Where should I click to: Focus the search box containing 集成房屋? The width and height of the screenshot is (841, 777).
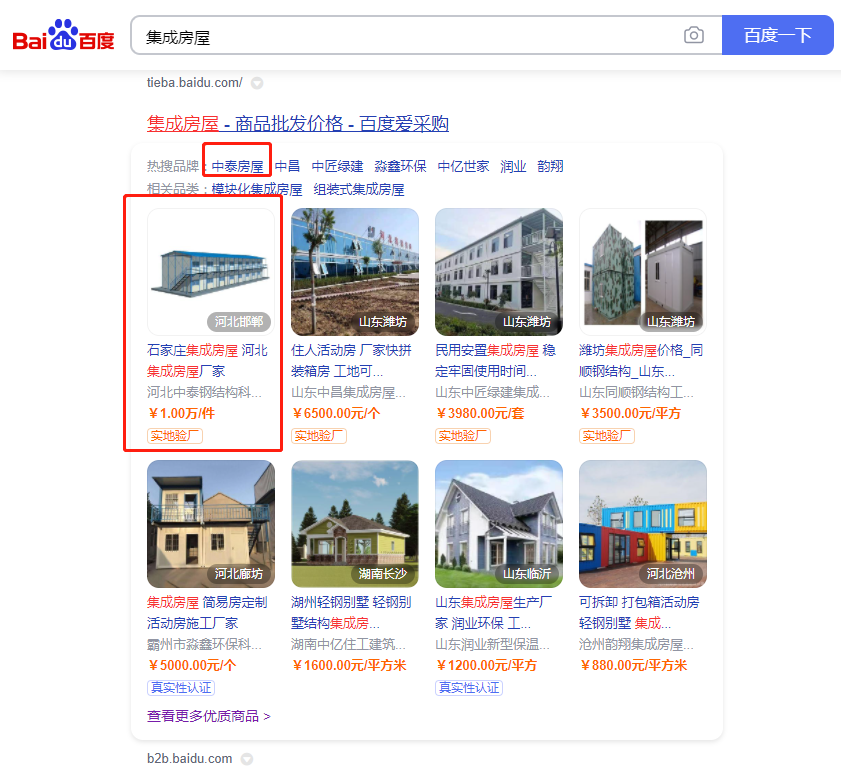400,36
